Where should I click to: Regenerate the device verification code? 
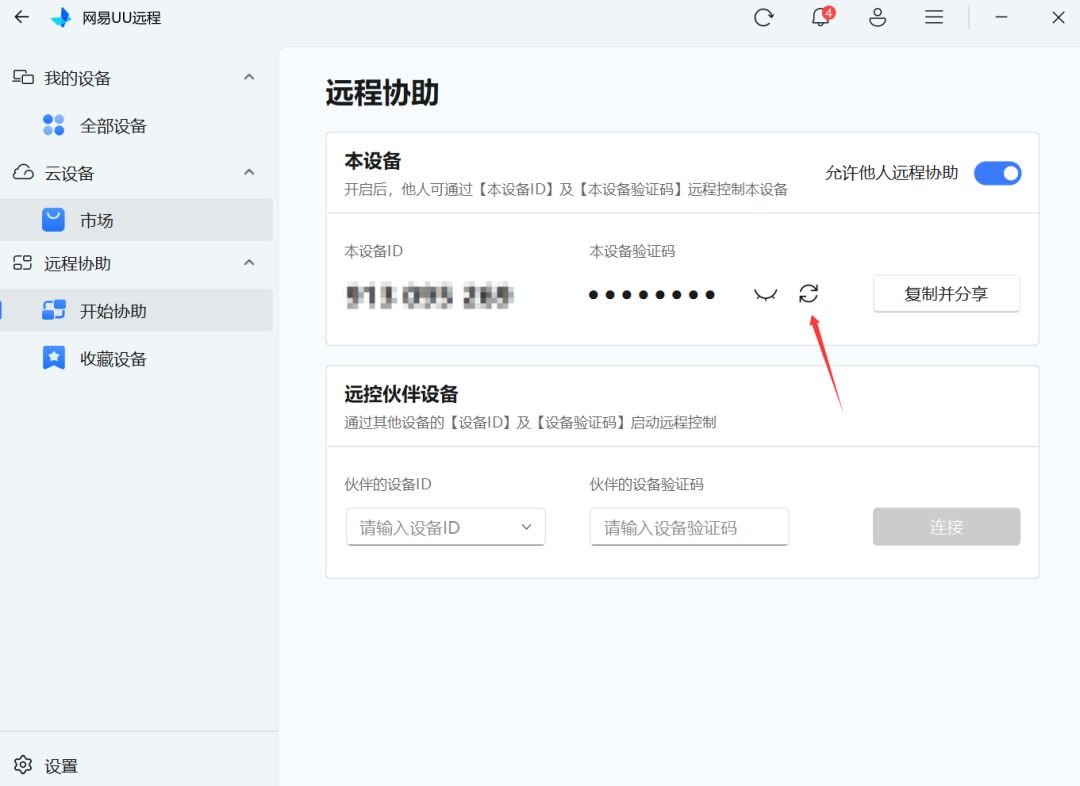point(809,293)
